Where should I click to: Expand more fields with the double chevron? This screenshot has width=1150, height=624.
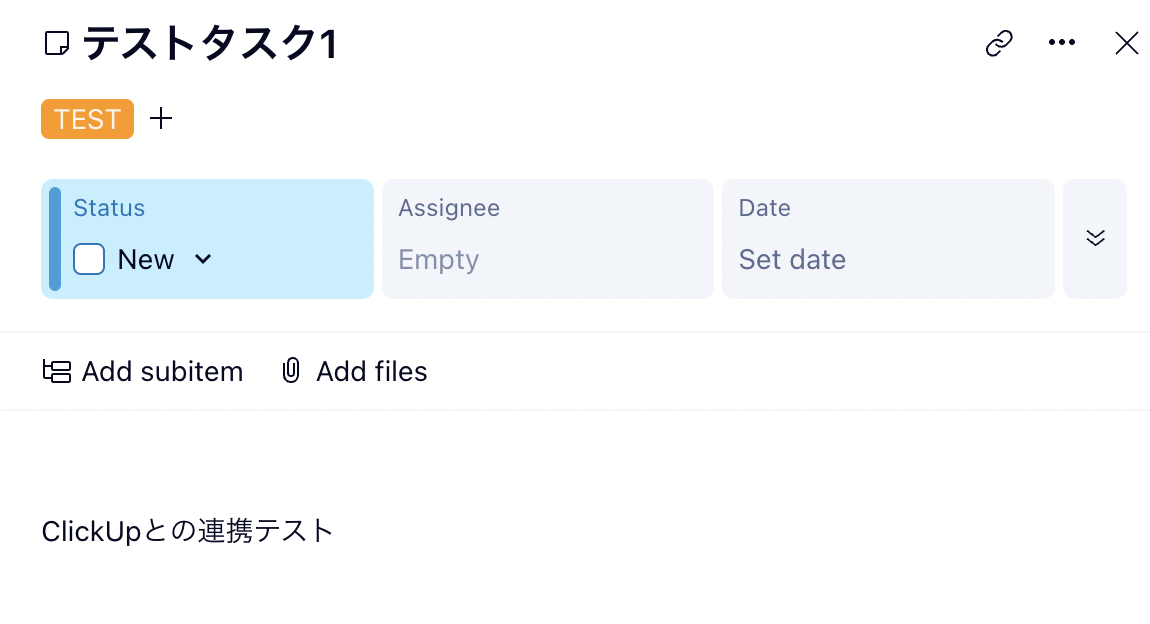click(x=1095, y=238)
